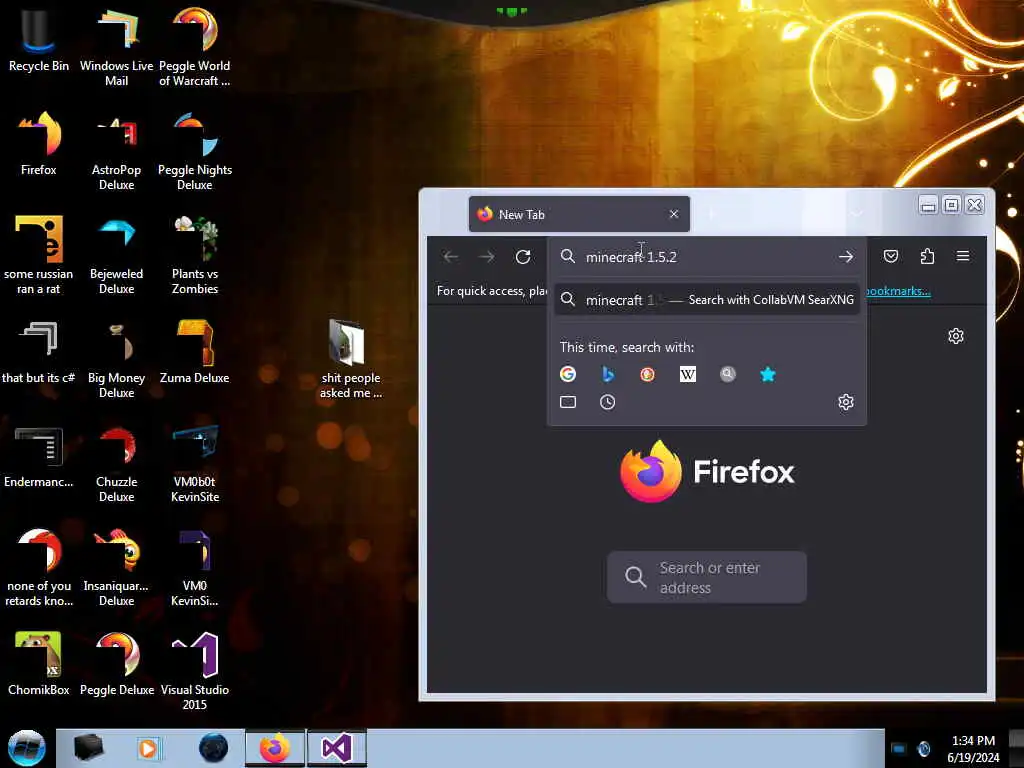Open VM0 KevinSi... desktop shortcut
Viewport: 1024px width, 768px height.
tap(195, 567)
